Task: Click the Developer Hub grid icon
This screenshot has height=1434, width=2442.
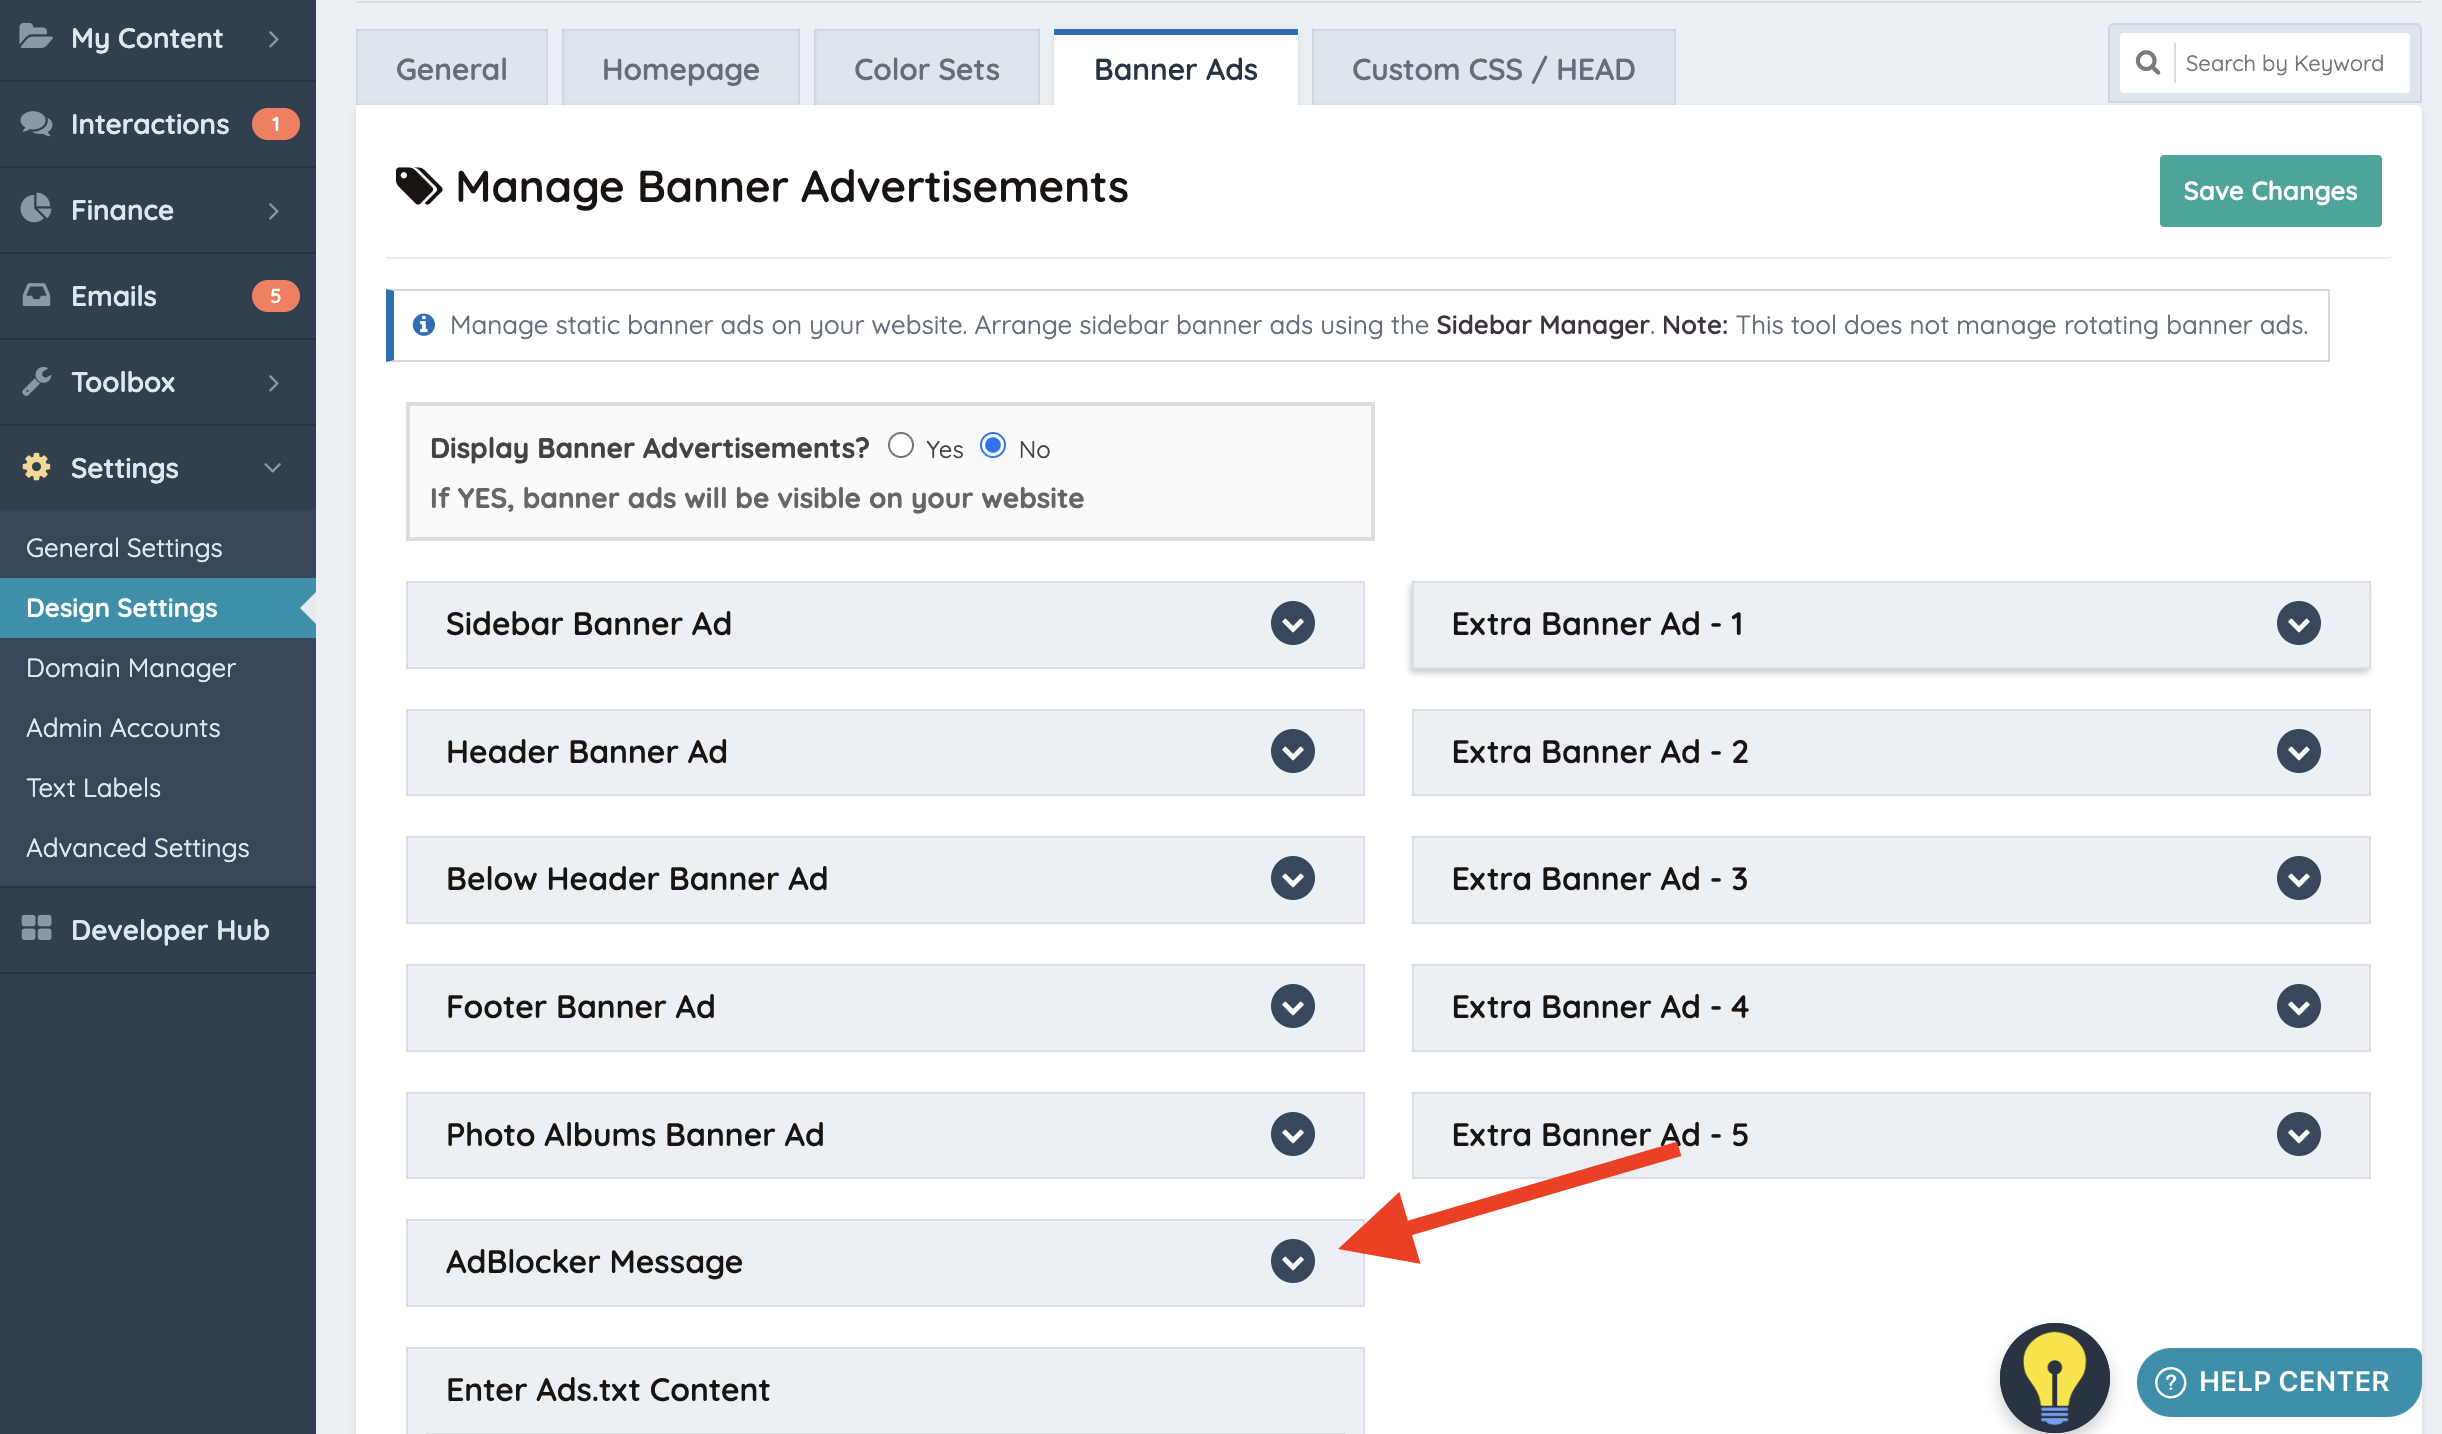Action: coord(37,929)
